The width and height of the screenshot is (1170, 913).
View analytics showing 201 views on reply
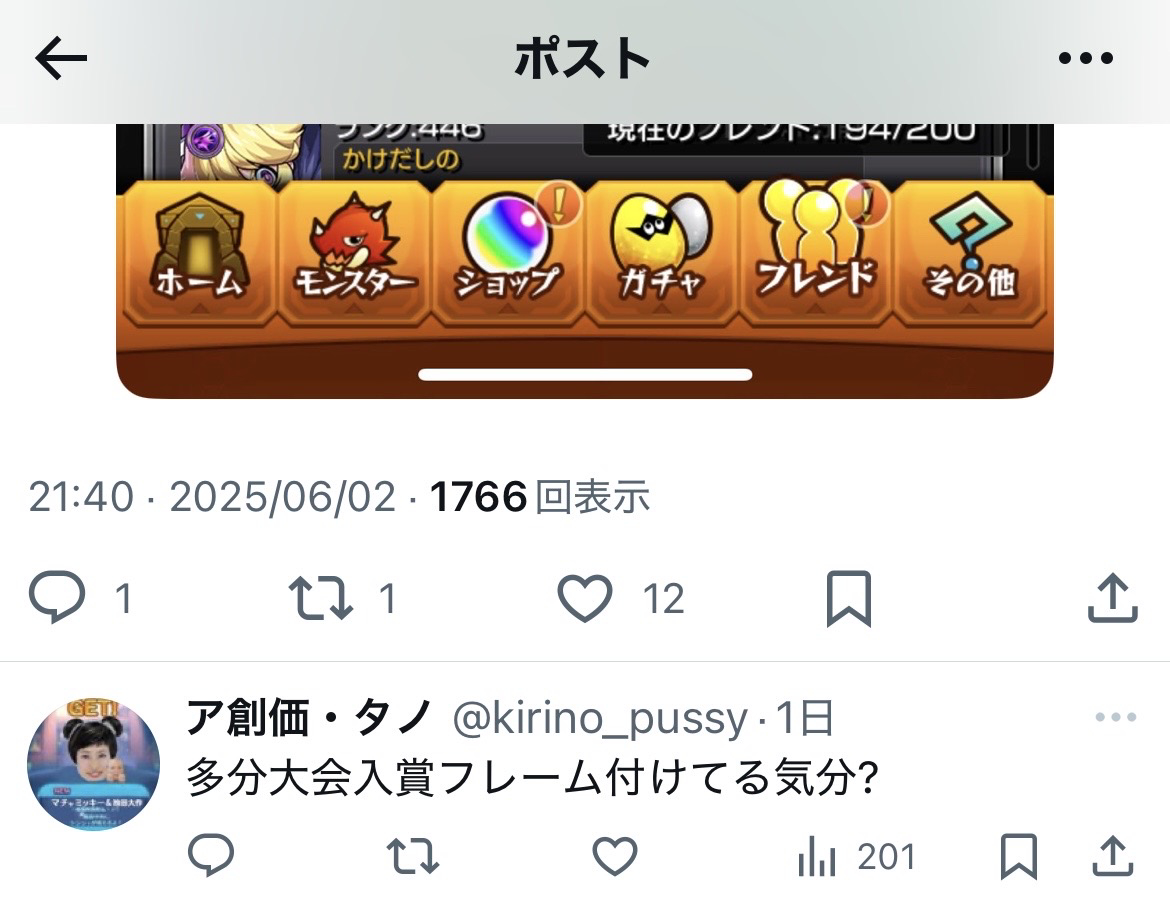click(856, 856)
